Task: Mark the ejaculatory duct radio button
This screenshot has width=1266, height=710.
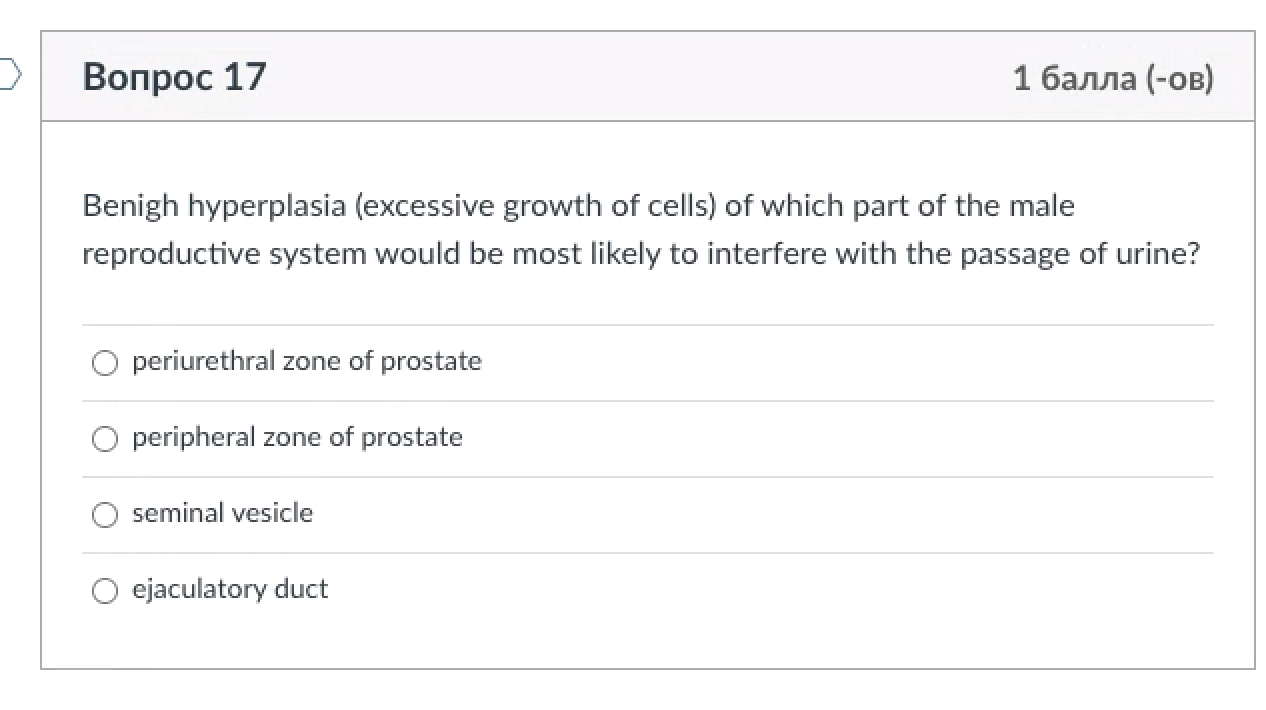Action: (x=105, y=590)
